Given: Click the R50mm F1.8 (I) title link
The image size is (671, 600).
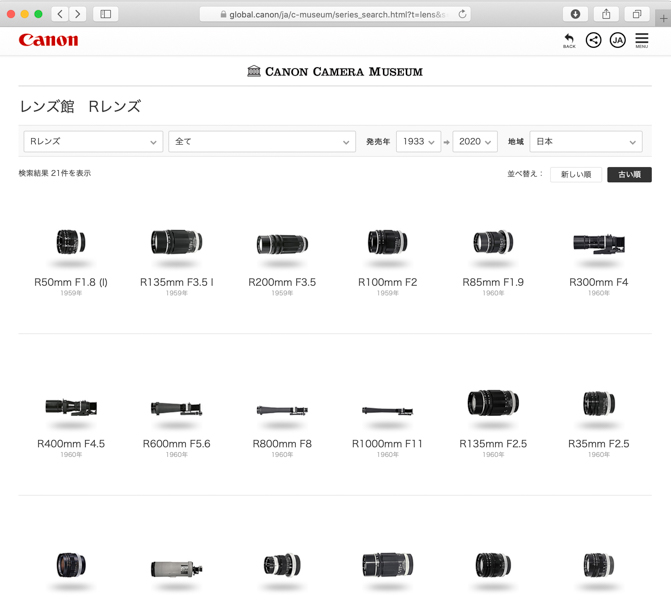Looking at the screenshot, I should 71,282.
